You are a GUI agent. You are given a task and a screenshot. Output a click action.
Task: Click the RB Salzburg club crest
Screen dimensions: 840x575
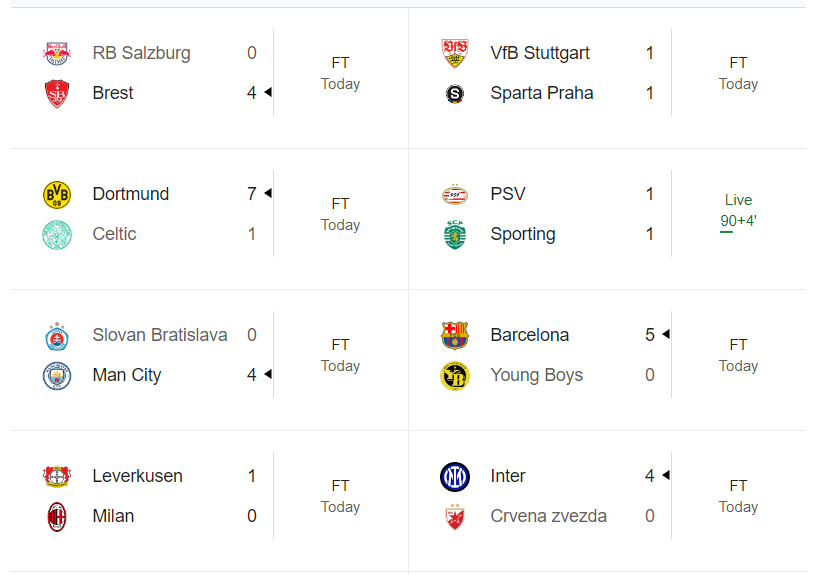(x=57, y=53)
